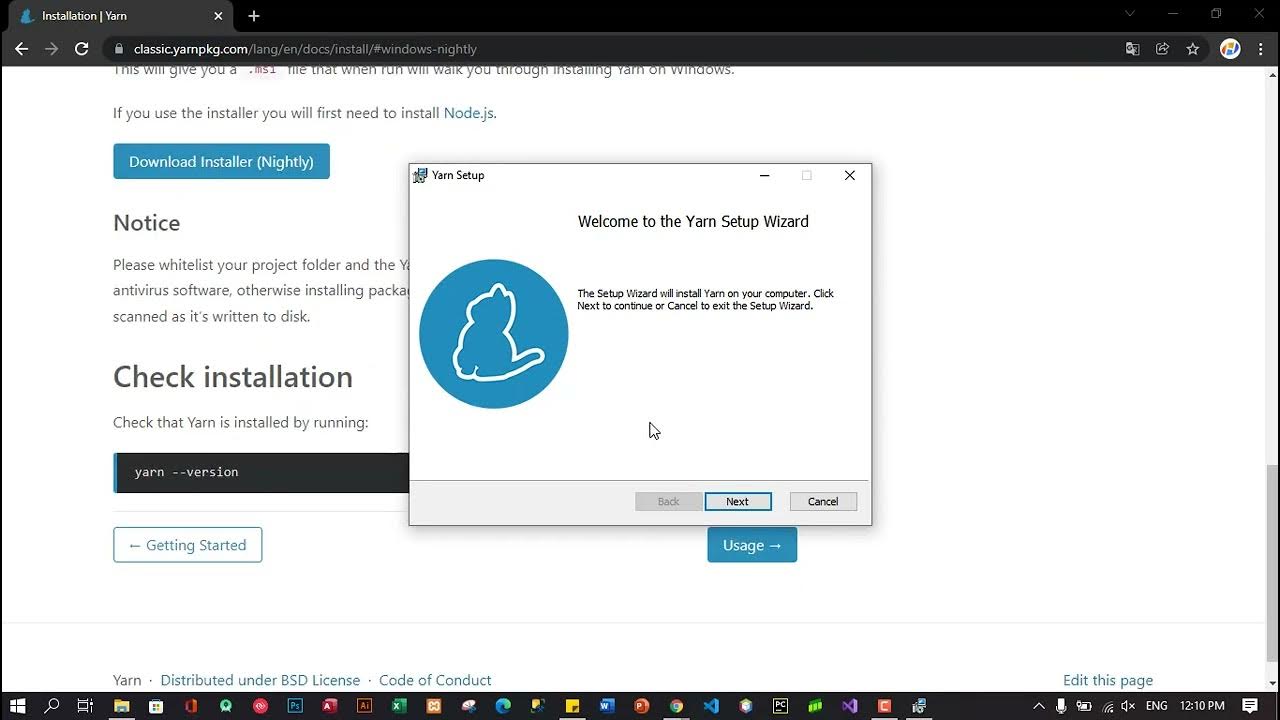Click Download Installer (Nightly) button
The height and width of the screenshot is (720, 1280).
(x=221, y=161)
